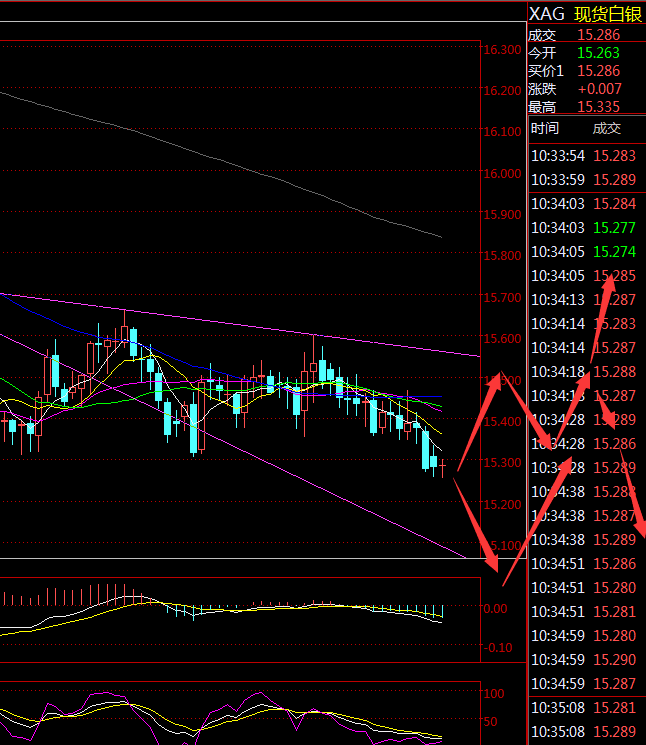Click the 涨跌 label

(542, 89)
